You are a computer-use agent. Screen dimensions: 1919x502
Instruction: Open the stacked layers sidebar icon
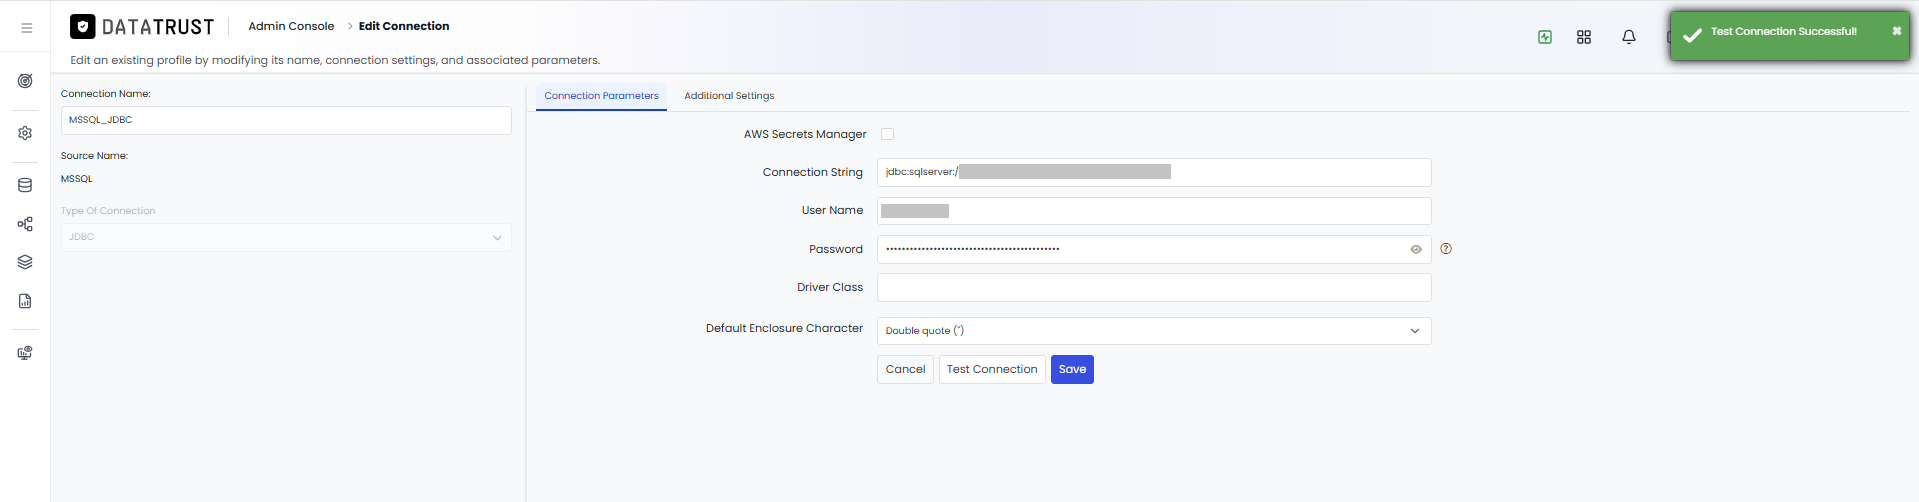[x=25, y=262]
